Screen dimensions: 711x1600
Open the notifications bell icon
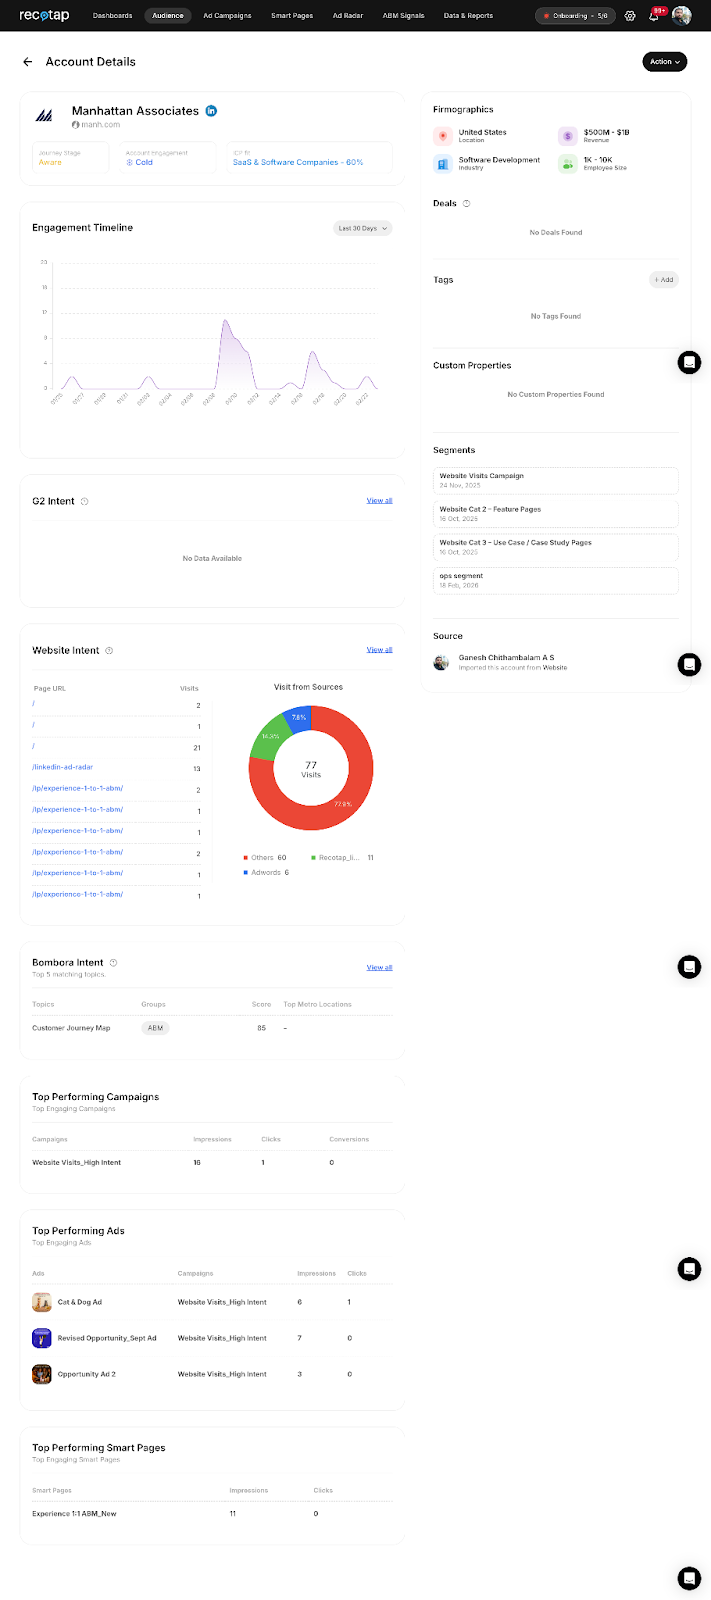[654, 16]
